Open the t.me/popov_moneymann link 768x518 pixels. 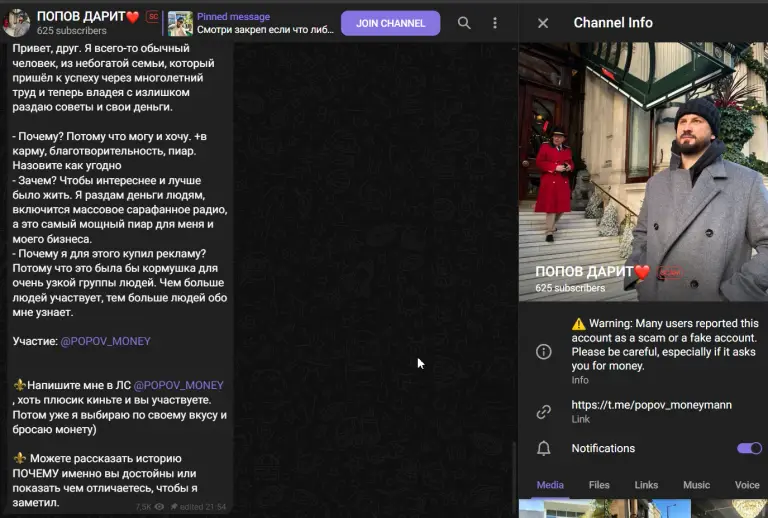tap(651, 405)
